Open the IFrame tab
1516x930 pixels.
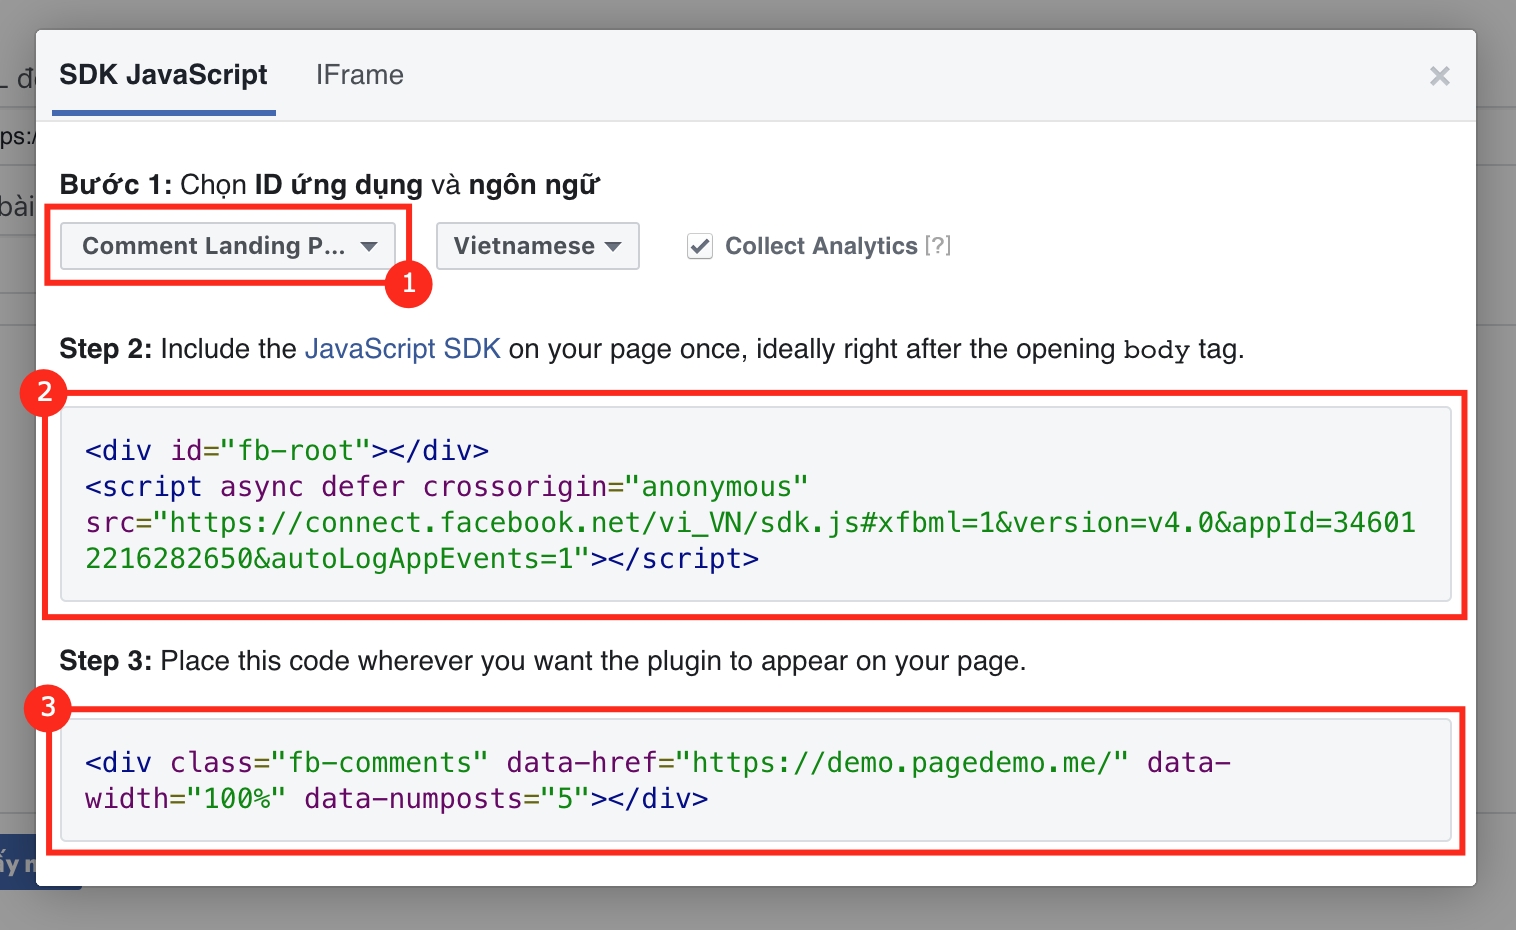[x=359, y=76]
